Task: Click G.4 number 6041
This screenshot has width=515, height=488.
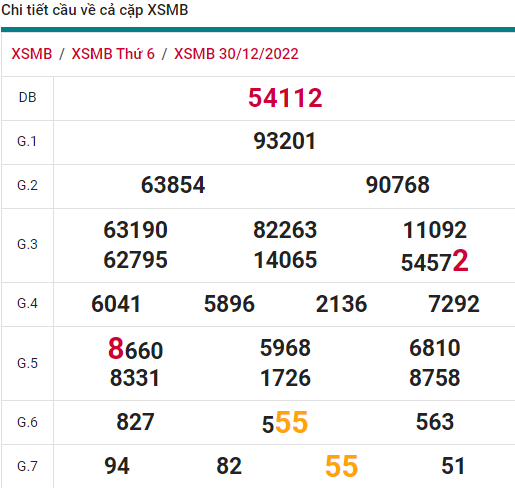Action: [116, 304]
